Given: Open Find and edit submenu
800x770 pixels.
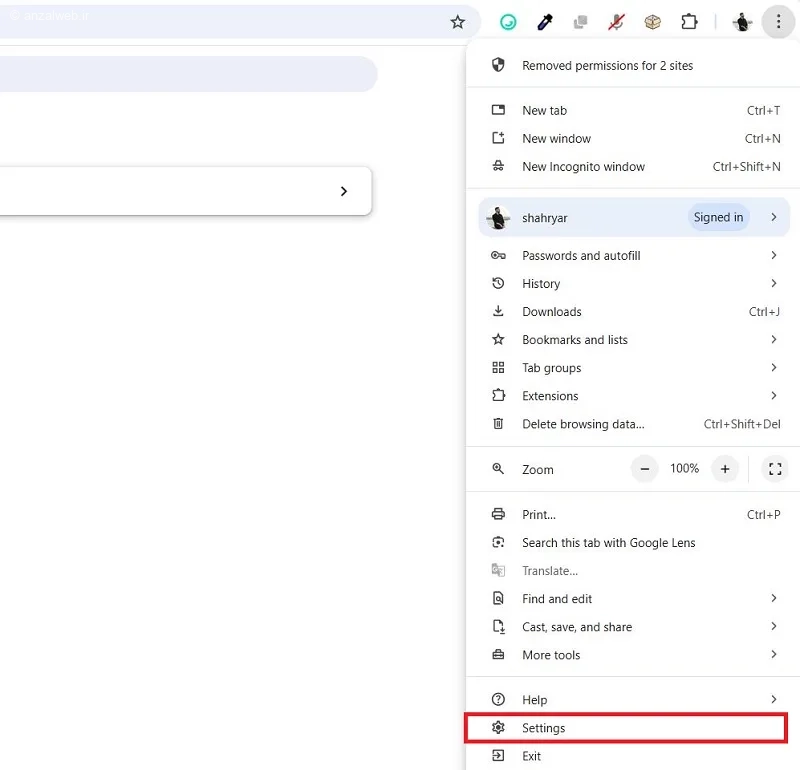Looking at the screenshot, I should [633, 599].
